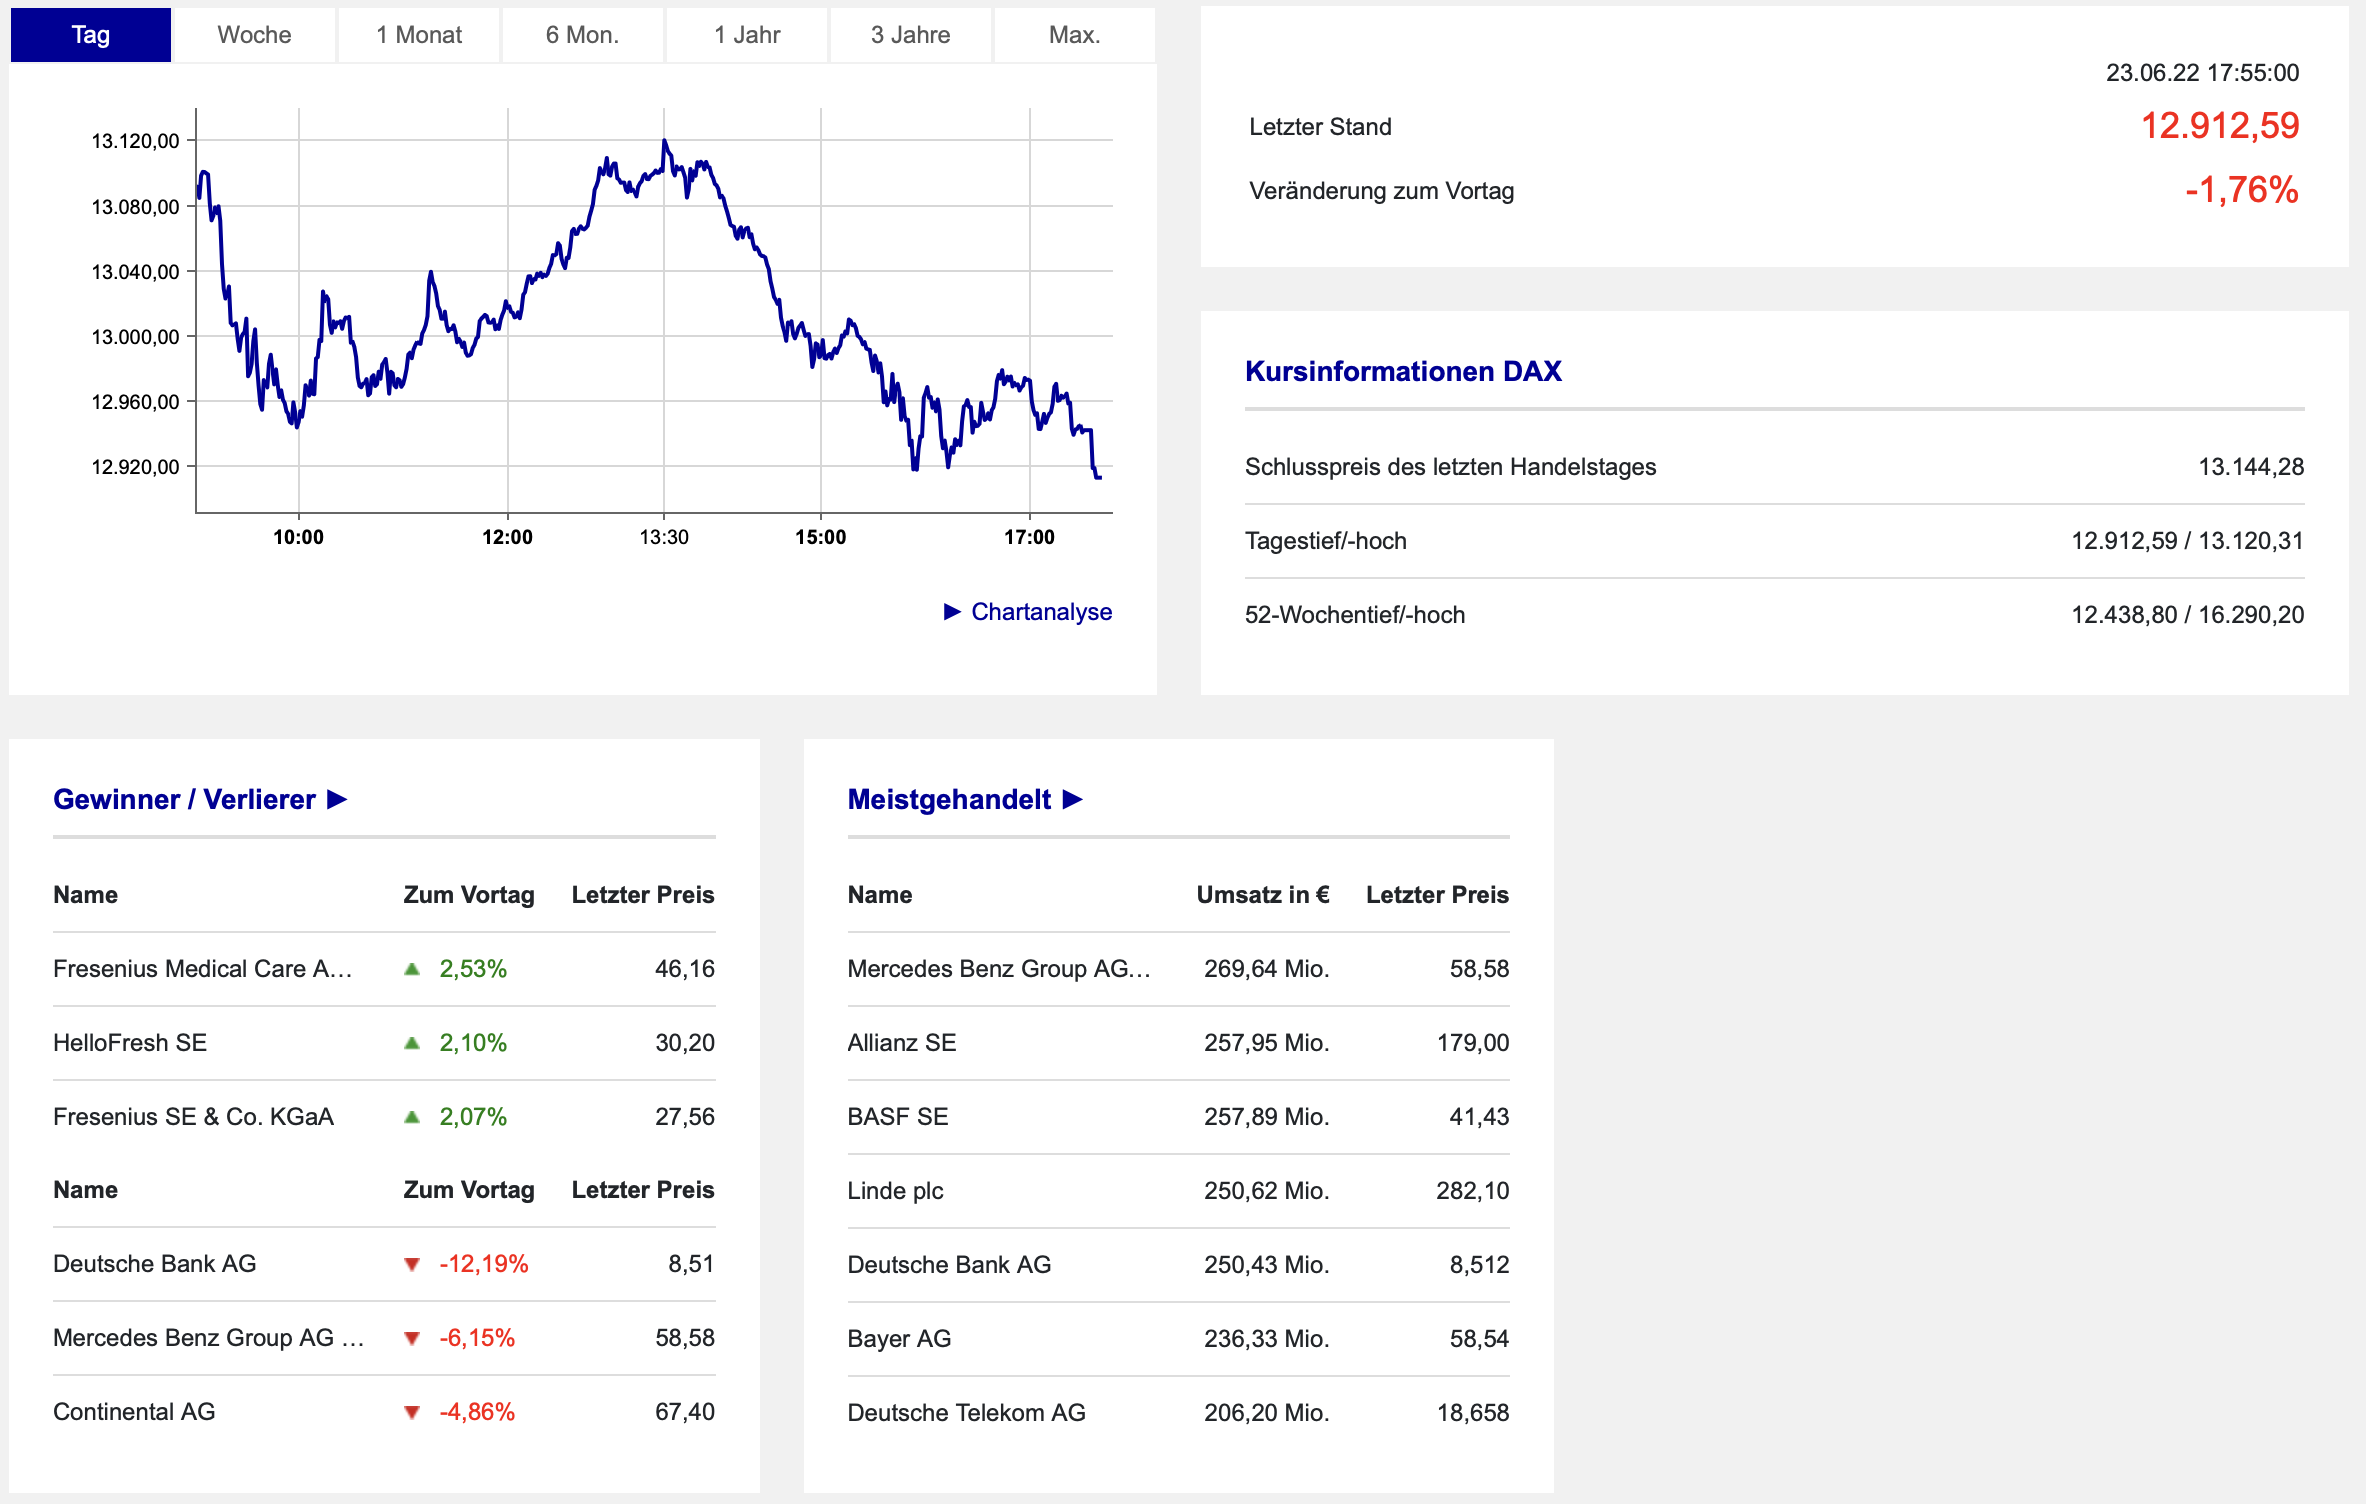This screenshot has height=1504, width=2366.
Task: Switch chart to 1 Jahr view
Action: coord(746,35)
